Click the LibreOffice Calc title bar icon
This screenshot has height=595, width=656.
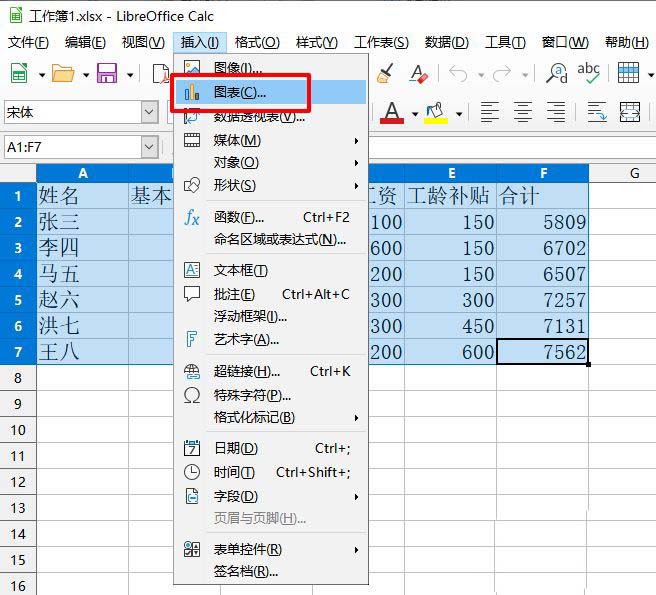point(16,15)
